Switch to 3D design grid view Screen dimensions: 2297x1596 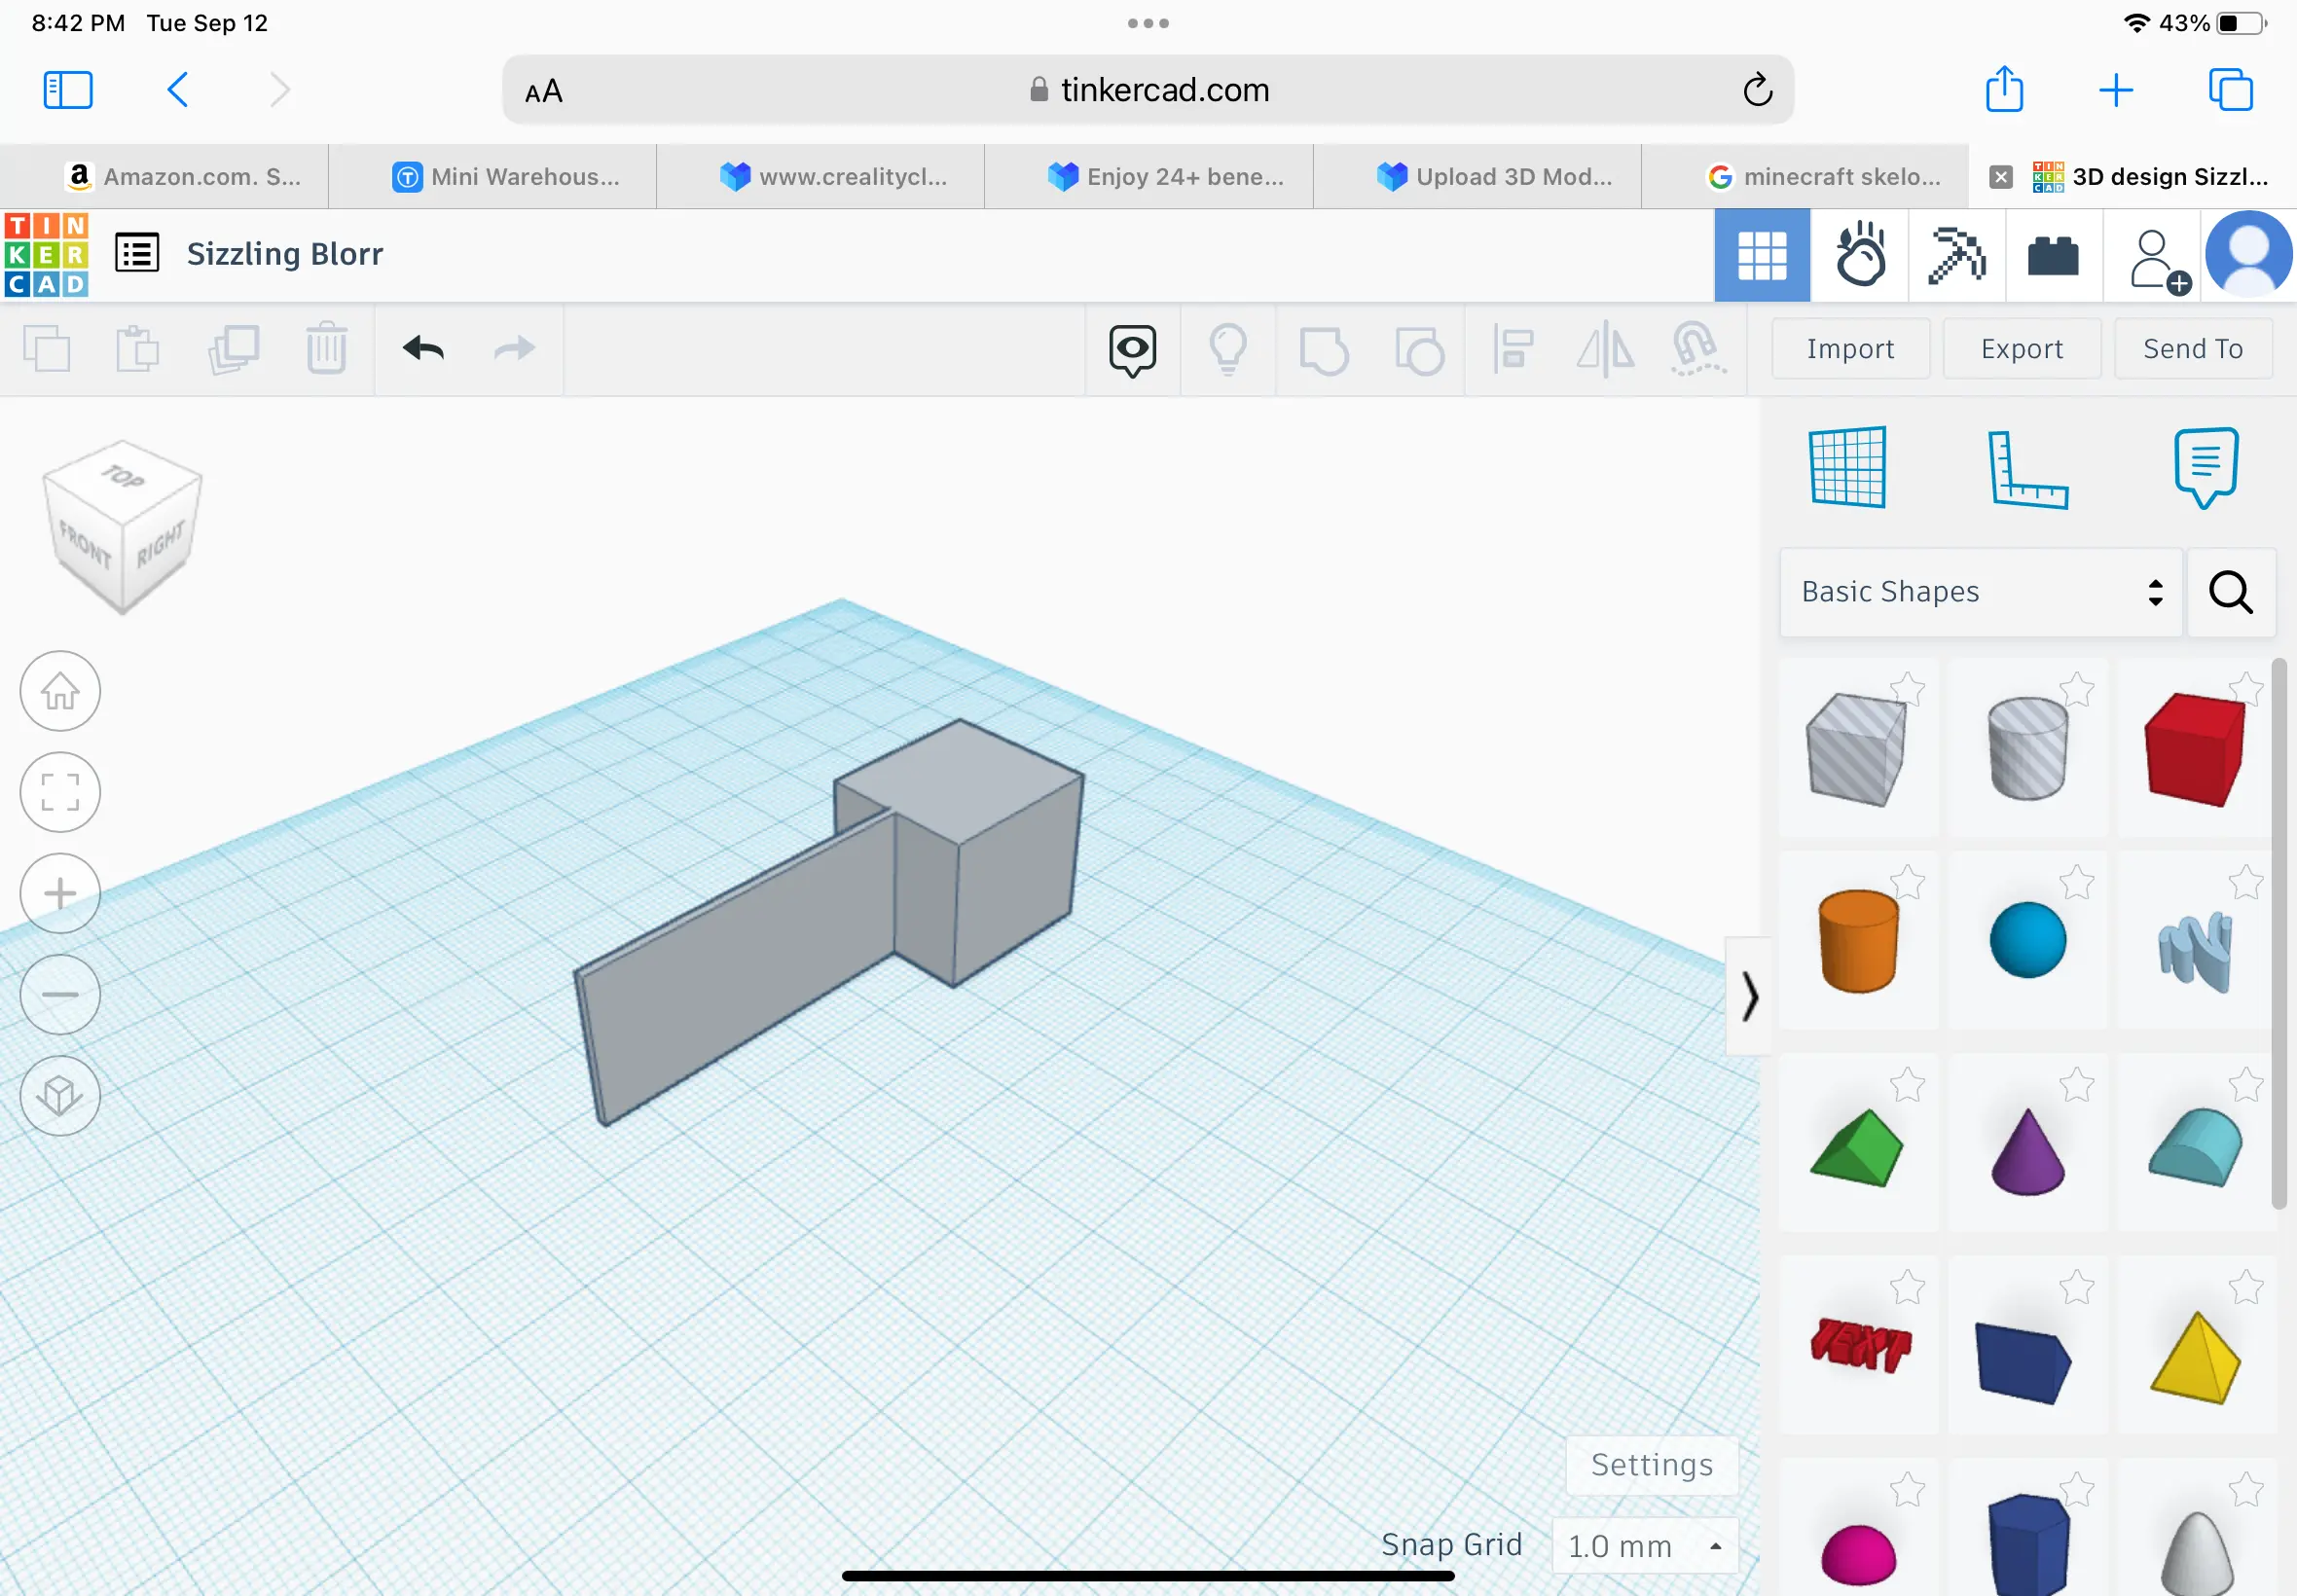point(1762,255)
